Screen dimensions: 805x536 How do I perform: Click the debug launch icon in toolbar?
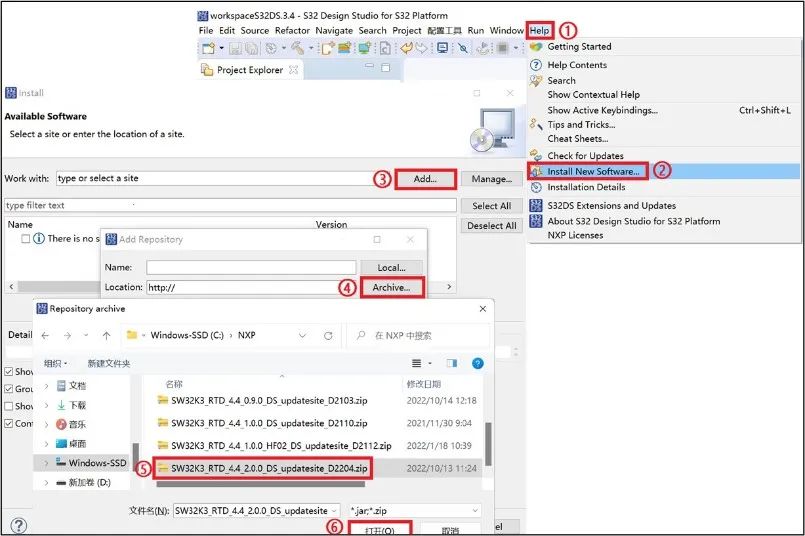pos(483,48)
